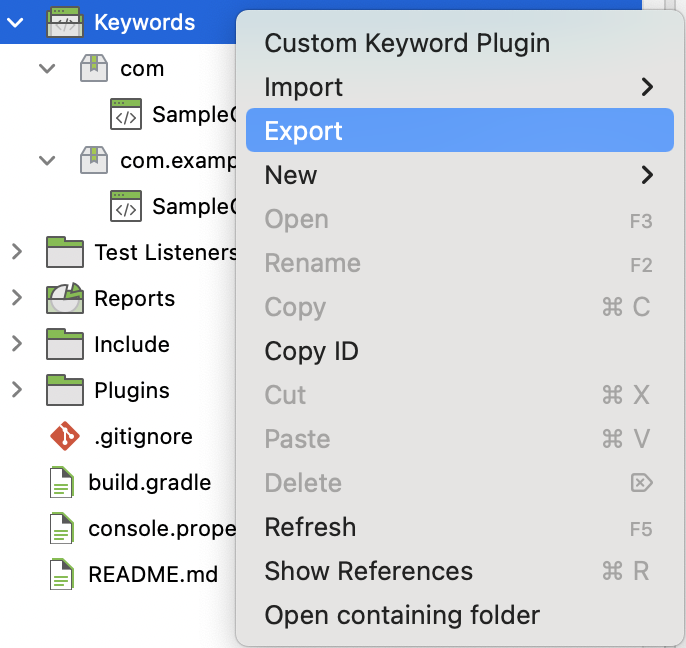This screenshot has height=648, width=686.
Task: Choose Copy ID in context menu
Action: click(x=311, y=351)
